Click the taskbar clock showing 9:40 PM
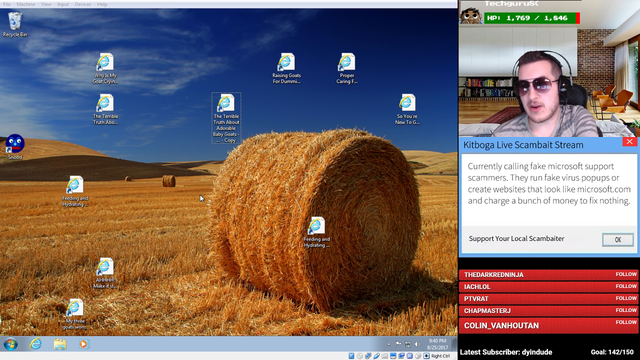Screen dimensions: 640x360 pyautogui.click(x=438, y=344)
